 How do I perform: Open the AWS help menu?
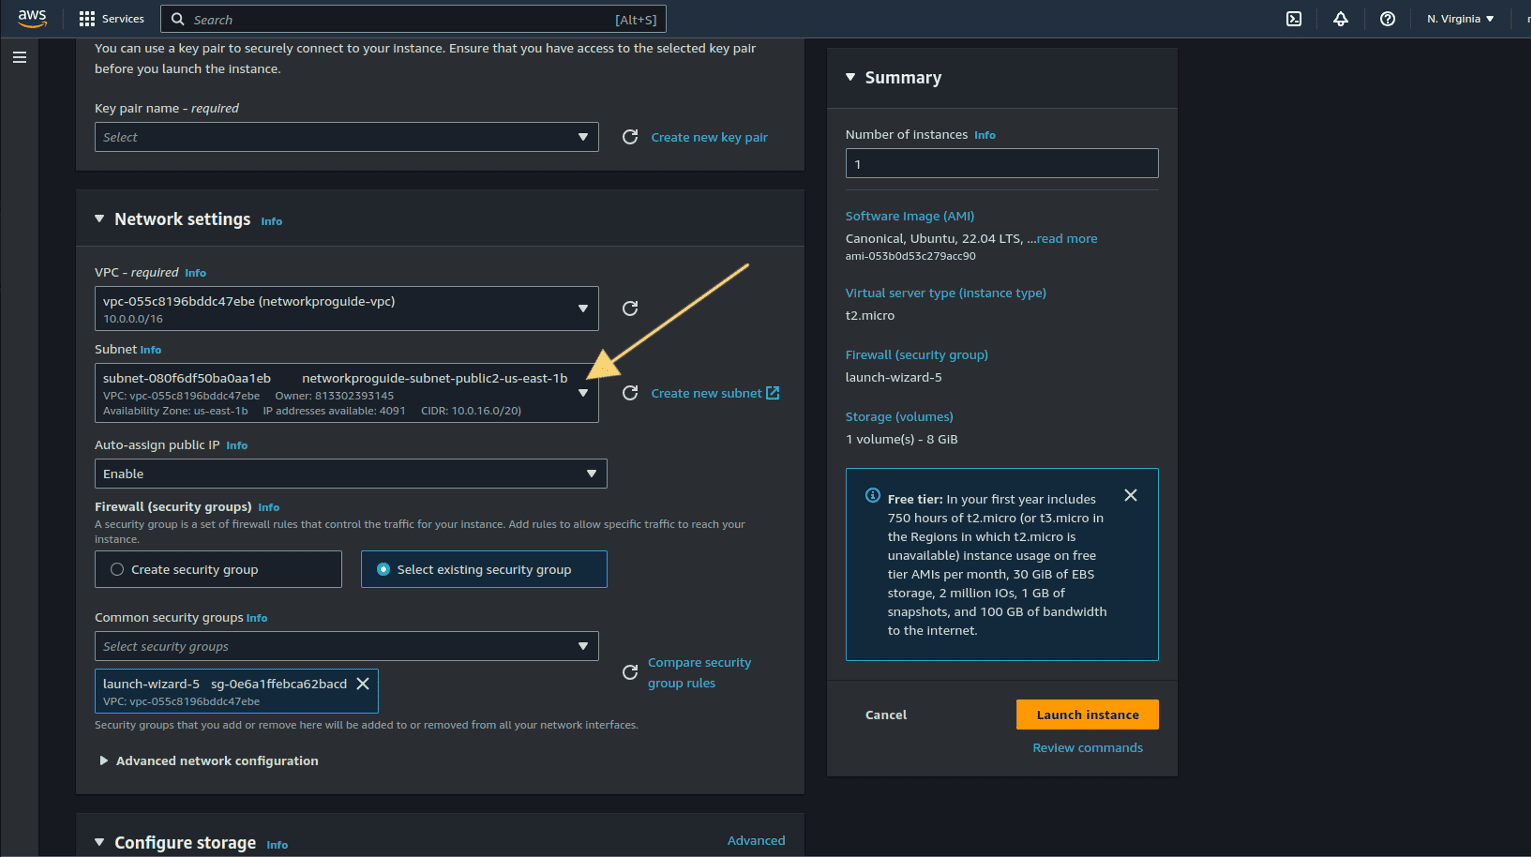[1387, 18]
